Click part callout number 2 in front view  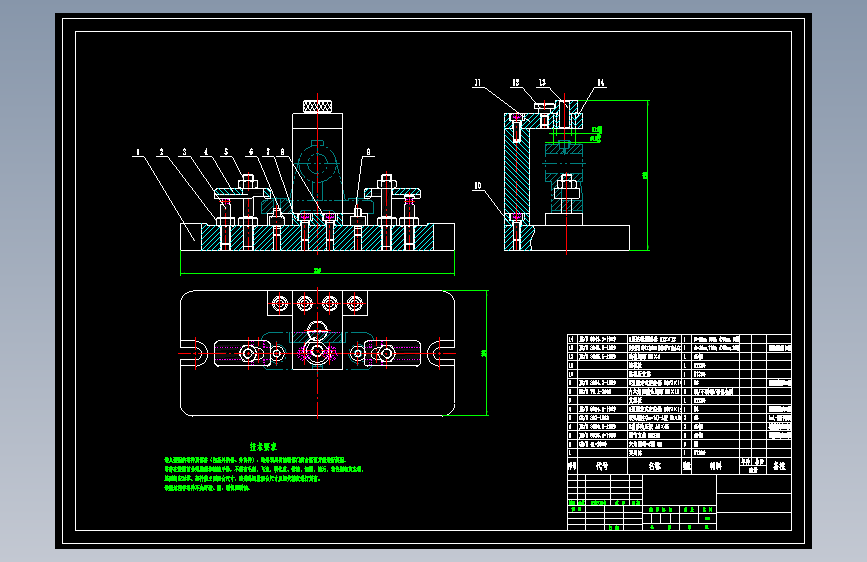click(161, 152)
